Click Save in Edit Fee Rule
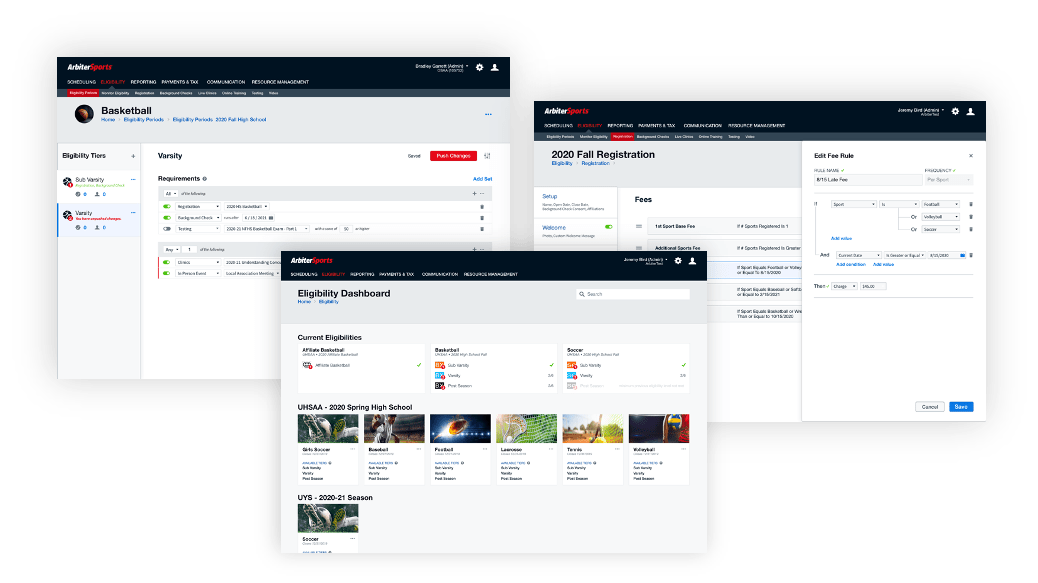The height and width of the screenshot is (583, 1038). (x=961, y=407)
